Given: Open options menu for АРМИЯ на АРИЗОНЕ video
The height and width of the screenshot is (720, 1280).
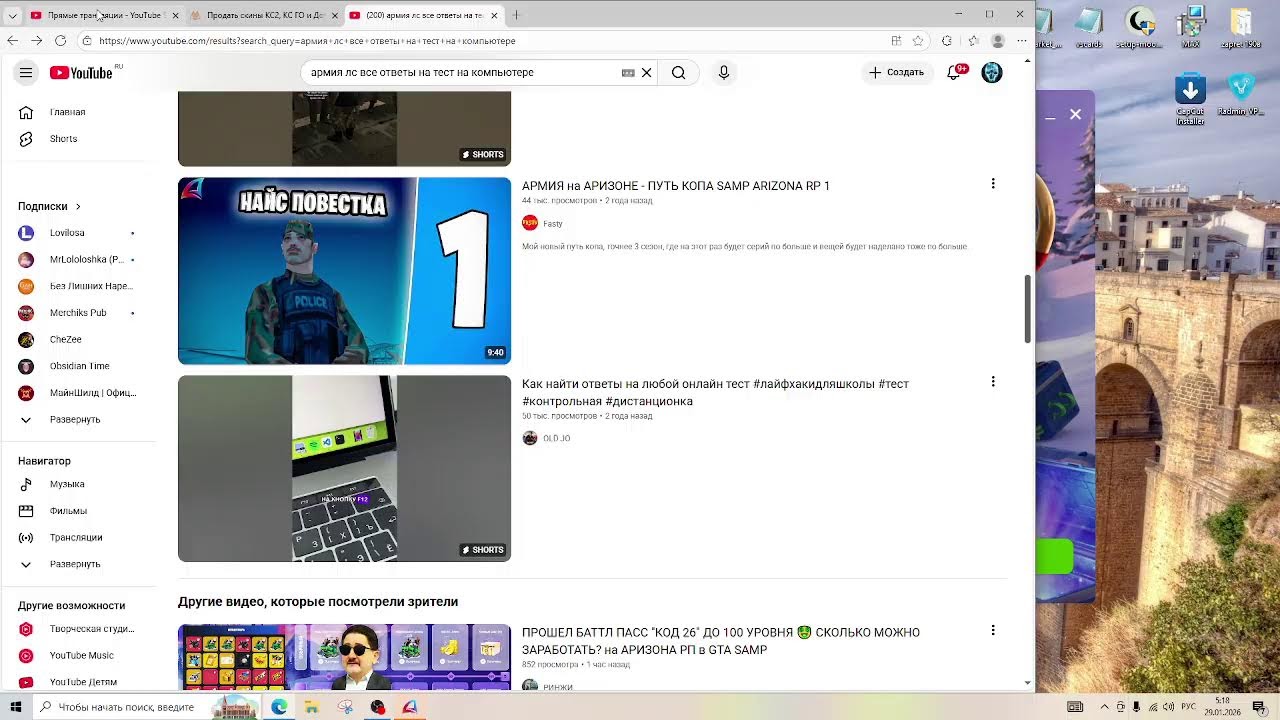Looking at the screenshot, I should click(993, 184).
